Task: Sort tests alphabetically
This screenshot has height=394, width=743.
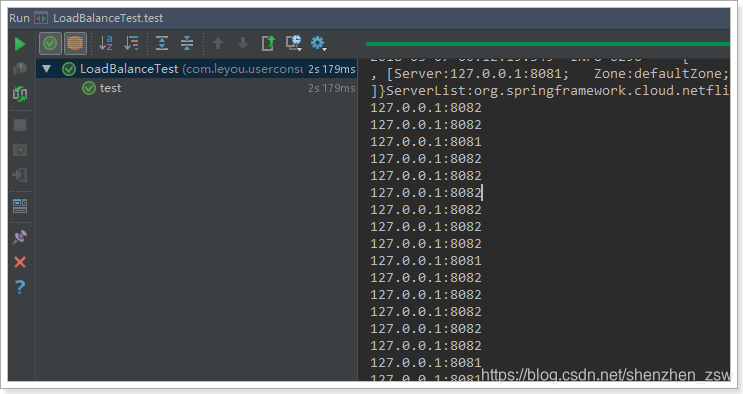Action: pos(106,43)
